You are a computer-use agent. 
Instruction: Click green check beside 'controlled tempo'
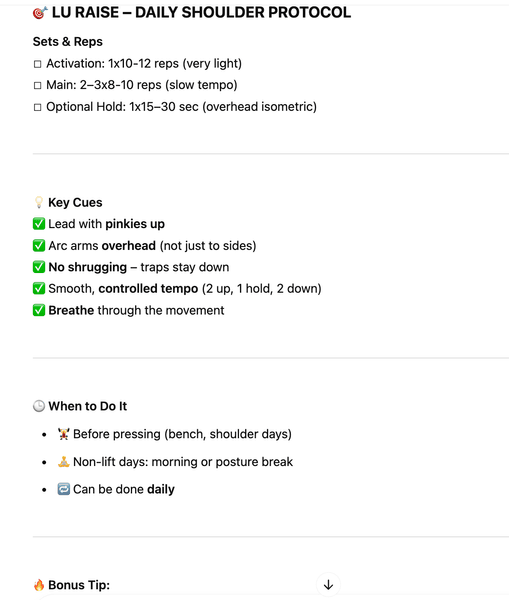coord(39,288)
